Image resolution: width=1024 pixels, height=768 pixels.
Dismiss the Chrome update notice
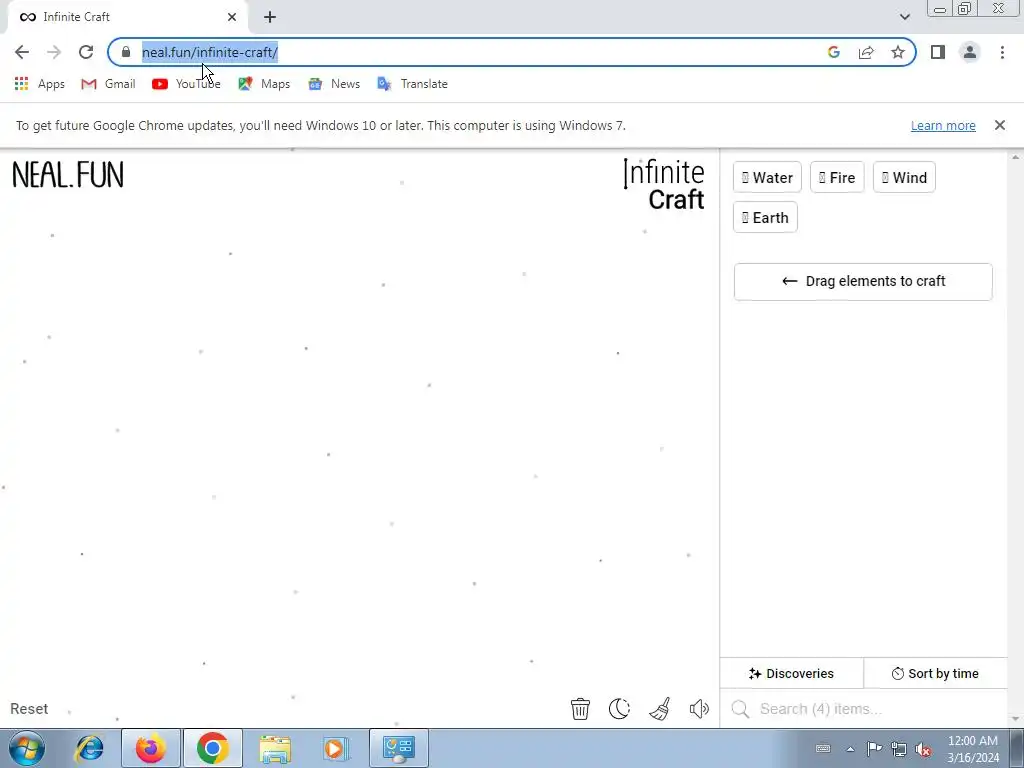999,125
